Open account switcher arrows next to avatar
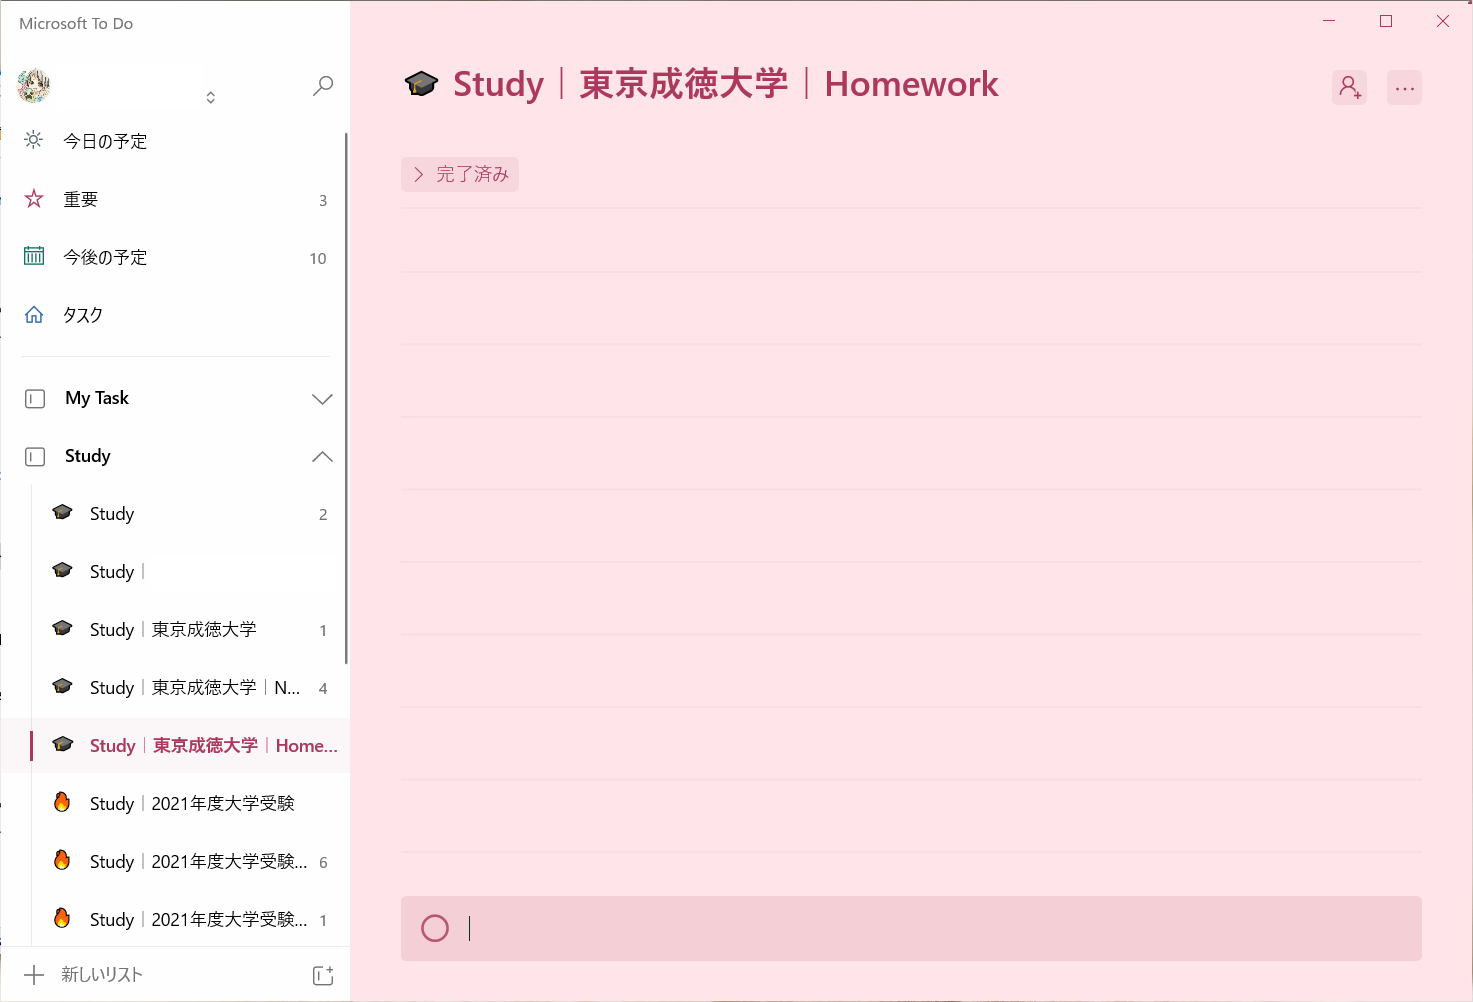Screen dimensions: 1473x1002 click(x=211, y=97)
